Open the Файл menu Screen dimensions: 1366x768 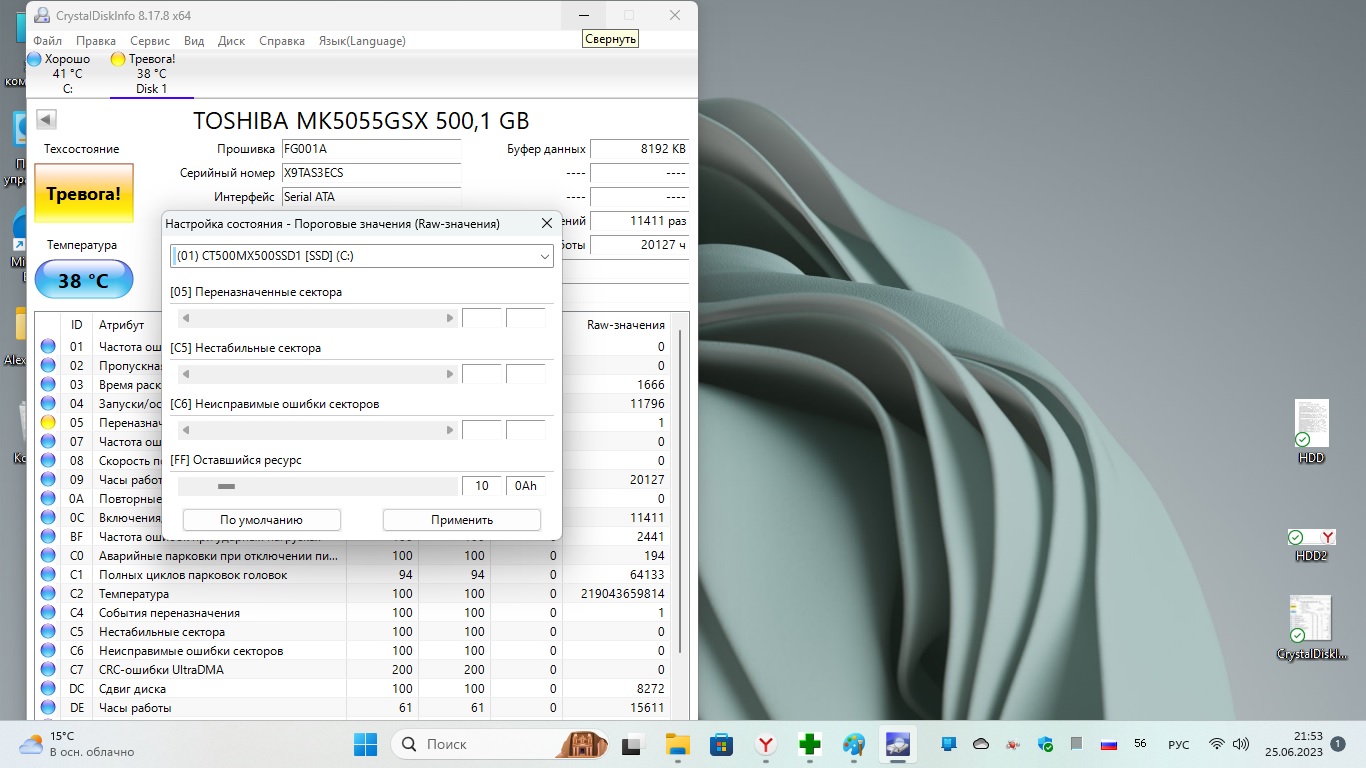click(x=47, y=41)
